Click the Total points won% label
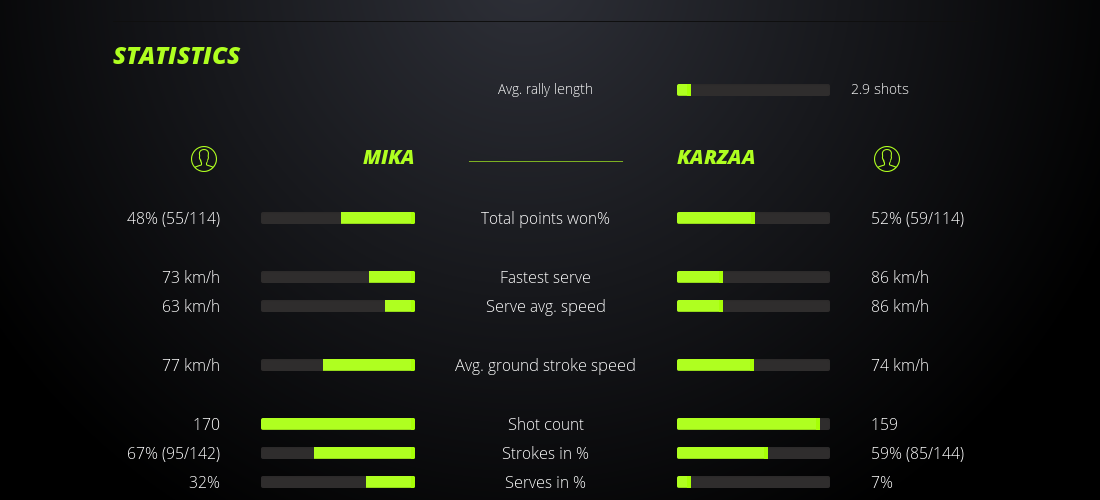 tap(545, 218)
